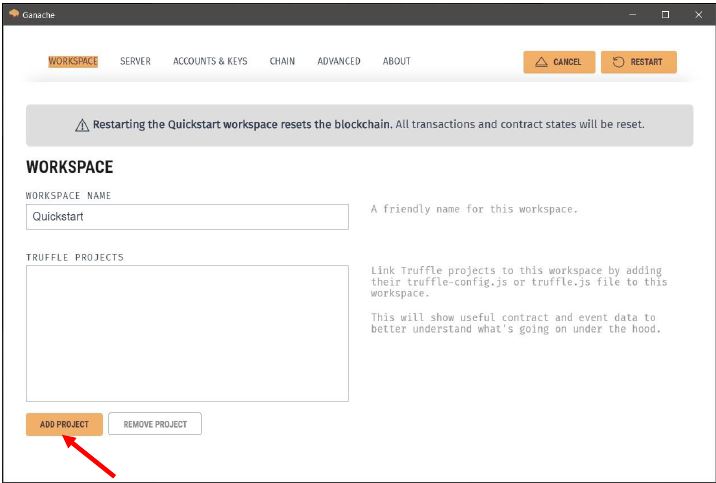Click the warning triangle in the gray banner
Screen dimensions: 716x483
pyautogui.click(x=82, y=125)
